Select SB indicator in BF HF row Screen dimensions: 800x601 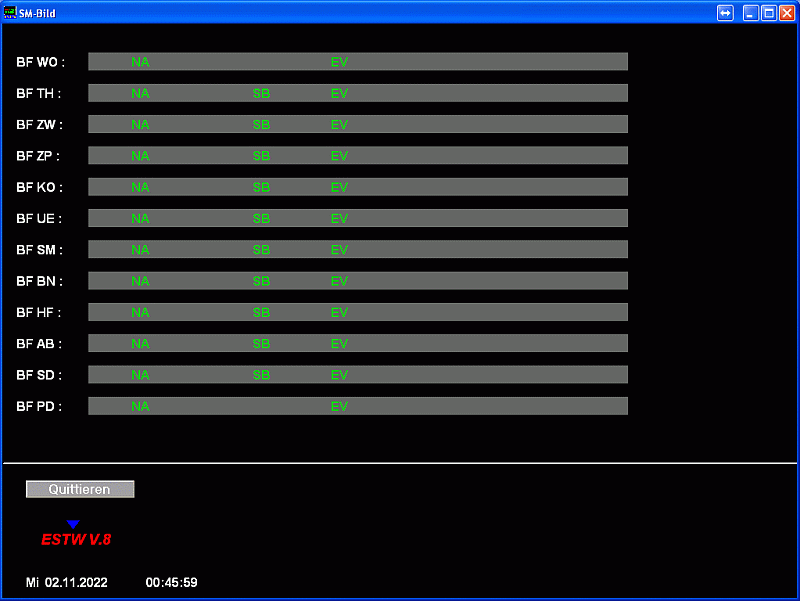pyautogui.click(x=261, y=312)
